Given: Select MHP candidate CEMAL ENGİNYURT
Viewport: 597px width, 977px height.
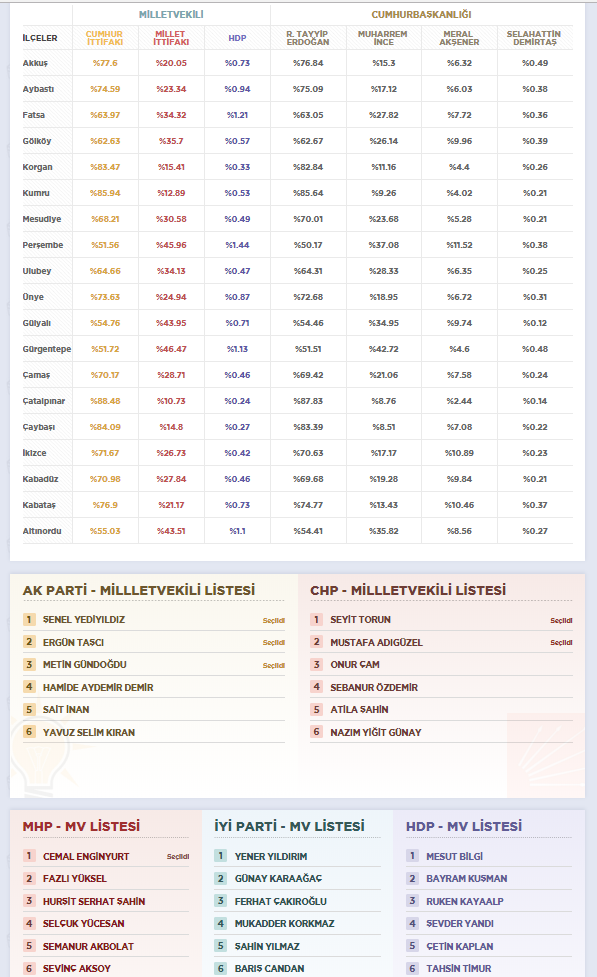Looking at the screenshot, I should coord(86,857).
